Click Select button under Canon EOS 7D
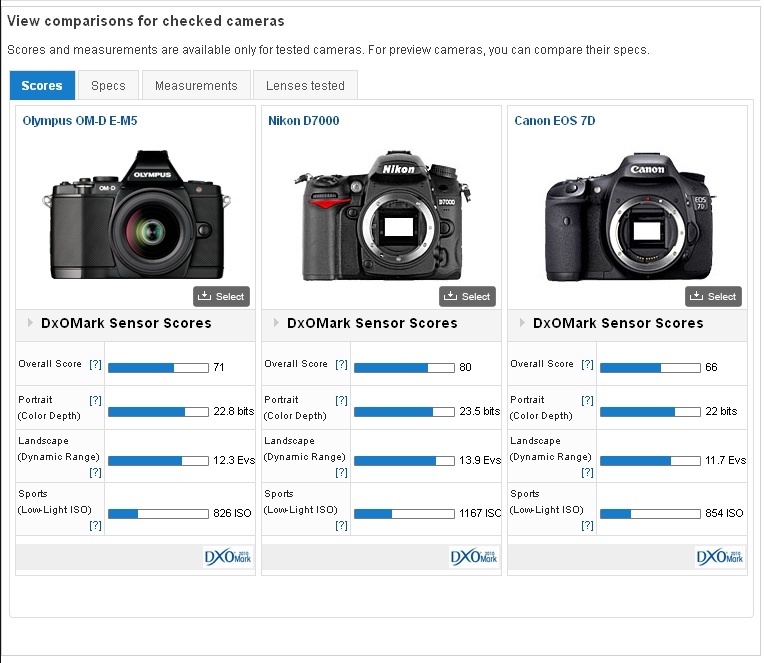 (713, 296)
